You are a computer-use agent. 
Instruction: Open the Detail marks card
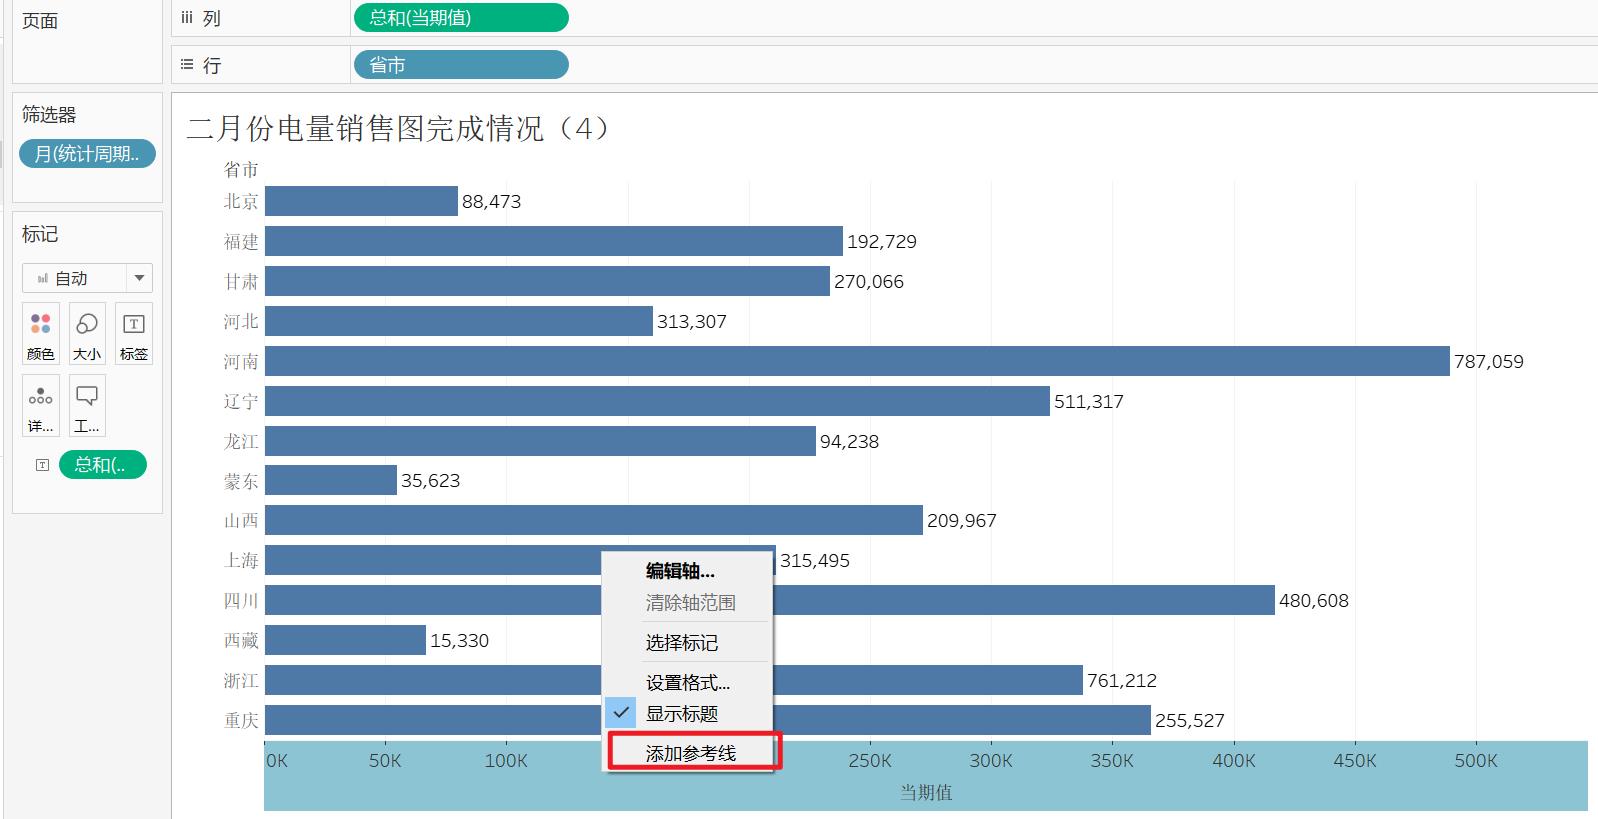pyautogui.click(x=41, y=406)
